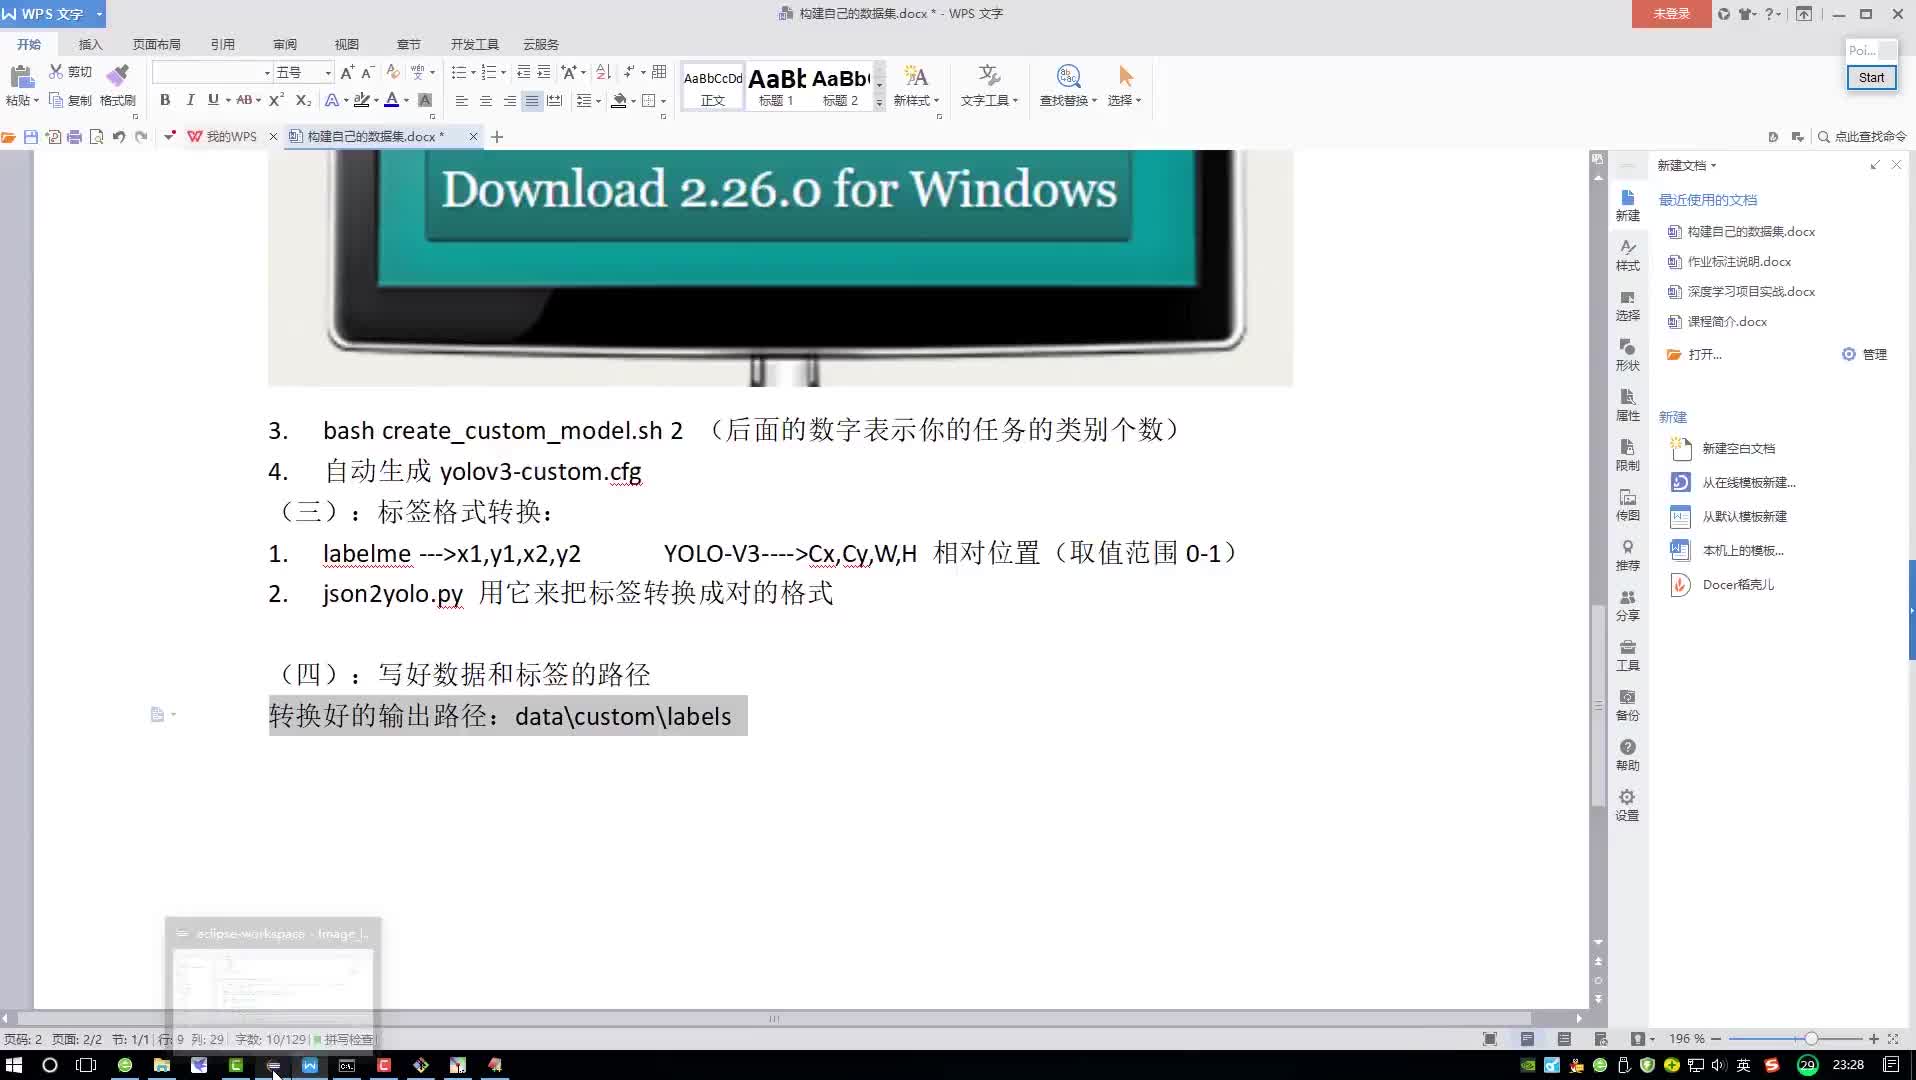Viewport: 1916px width, 1080px height.
Task: Open the 审阅 (Review) ribbon tab
Action: click(284, 44)
